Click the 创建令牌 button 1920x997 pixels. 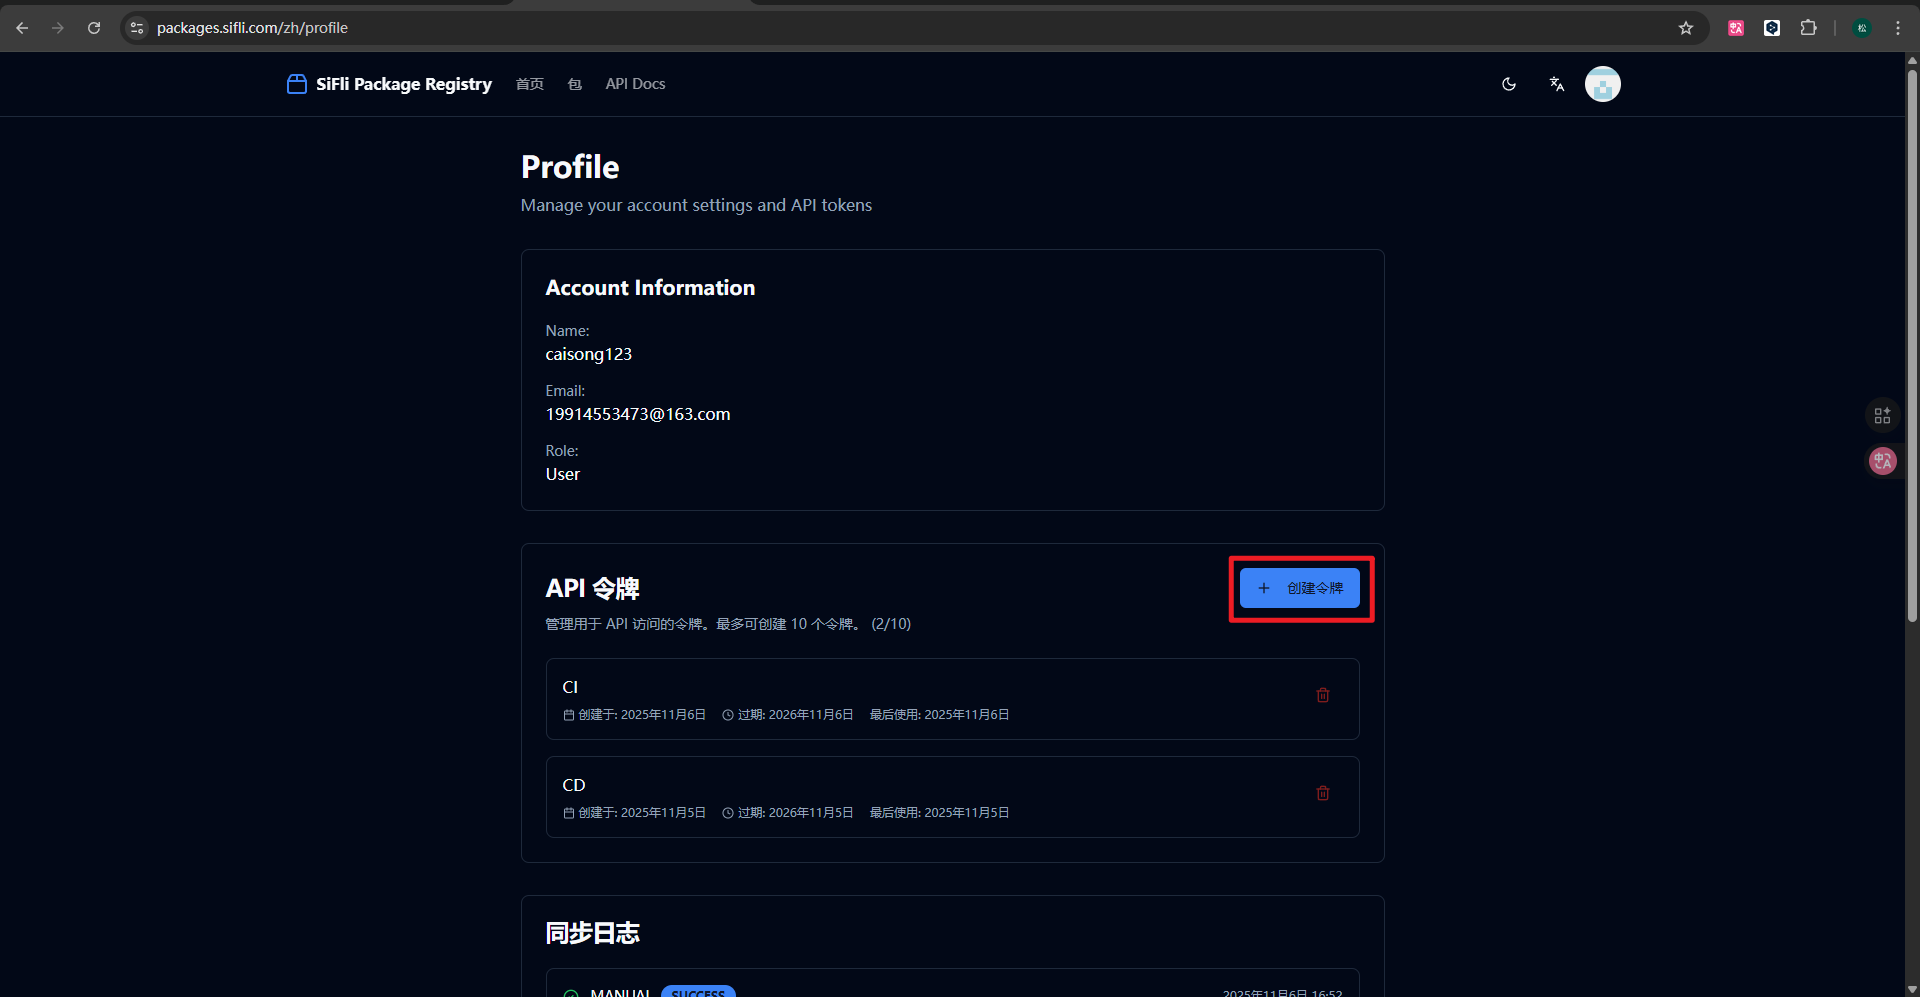pos(1299,588)
